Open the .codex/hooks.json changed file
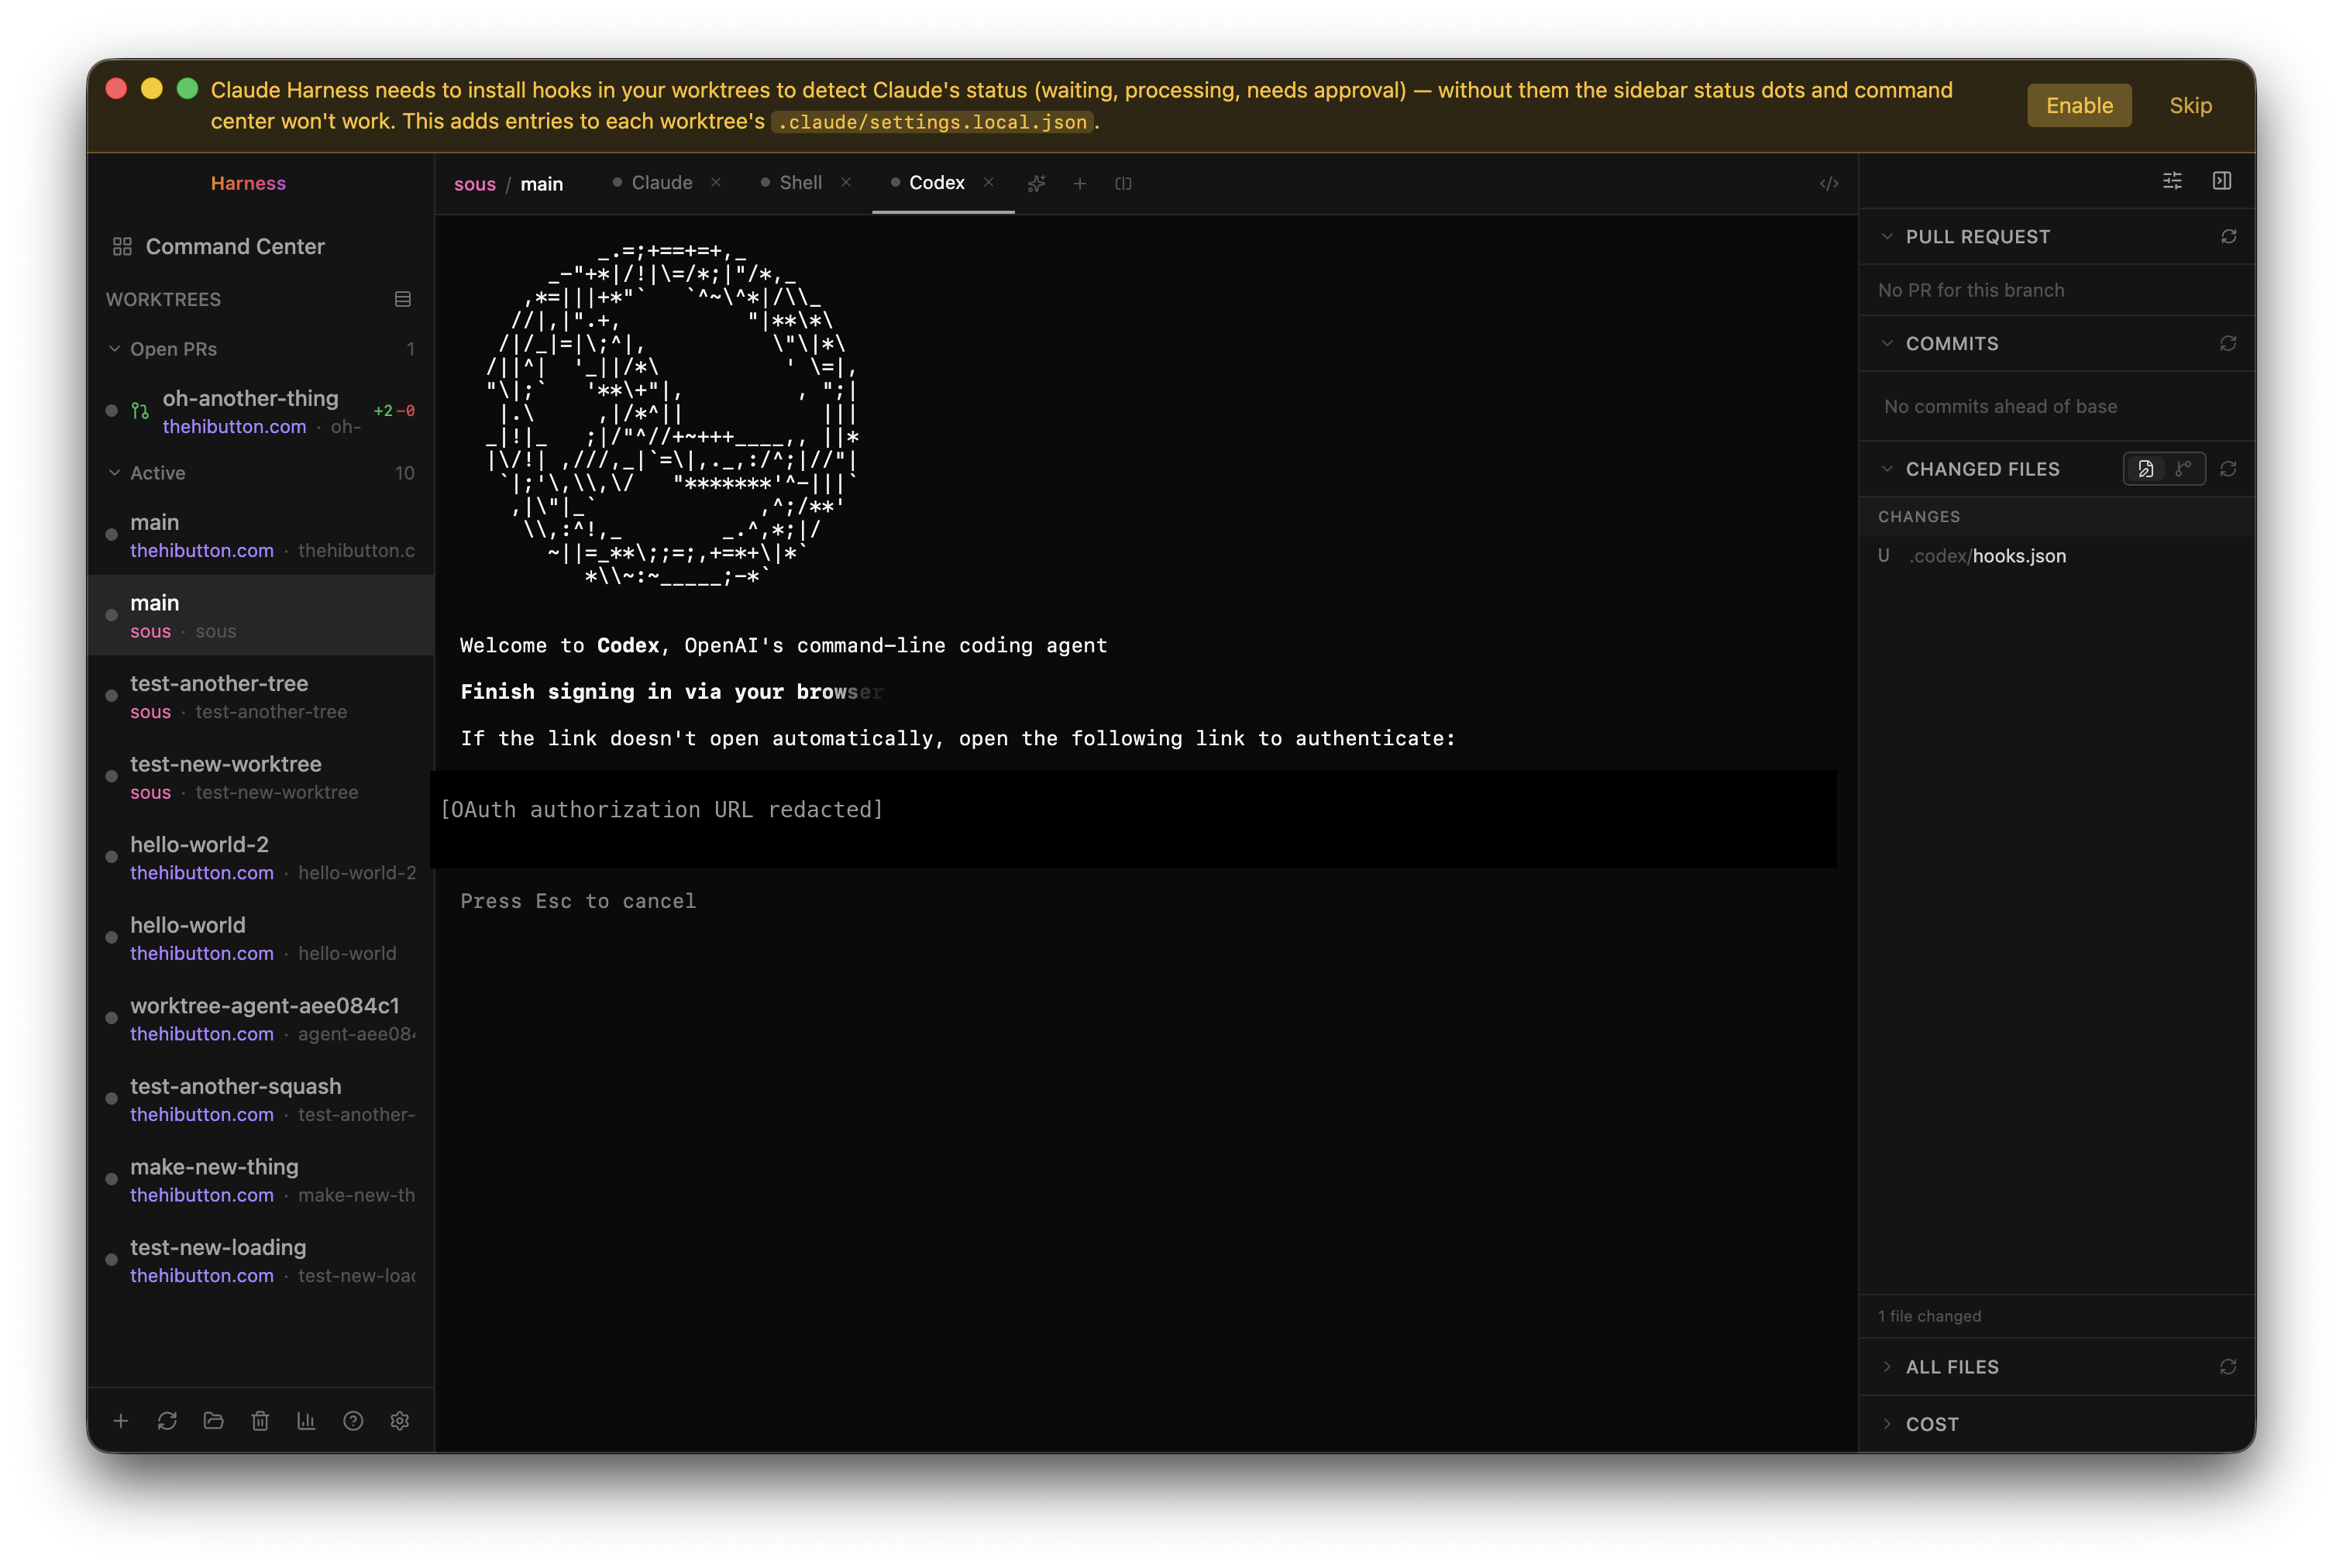The height and width of the screenshot is (1568, 2343). coord(2057,556)
